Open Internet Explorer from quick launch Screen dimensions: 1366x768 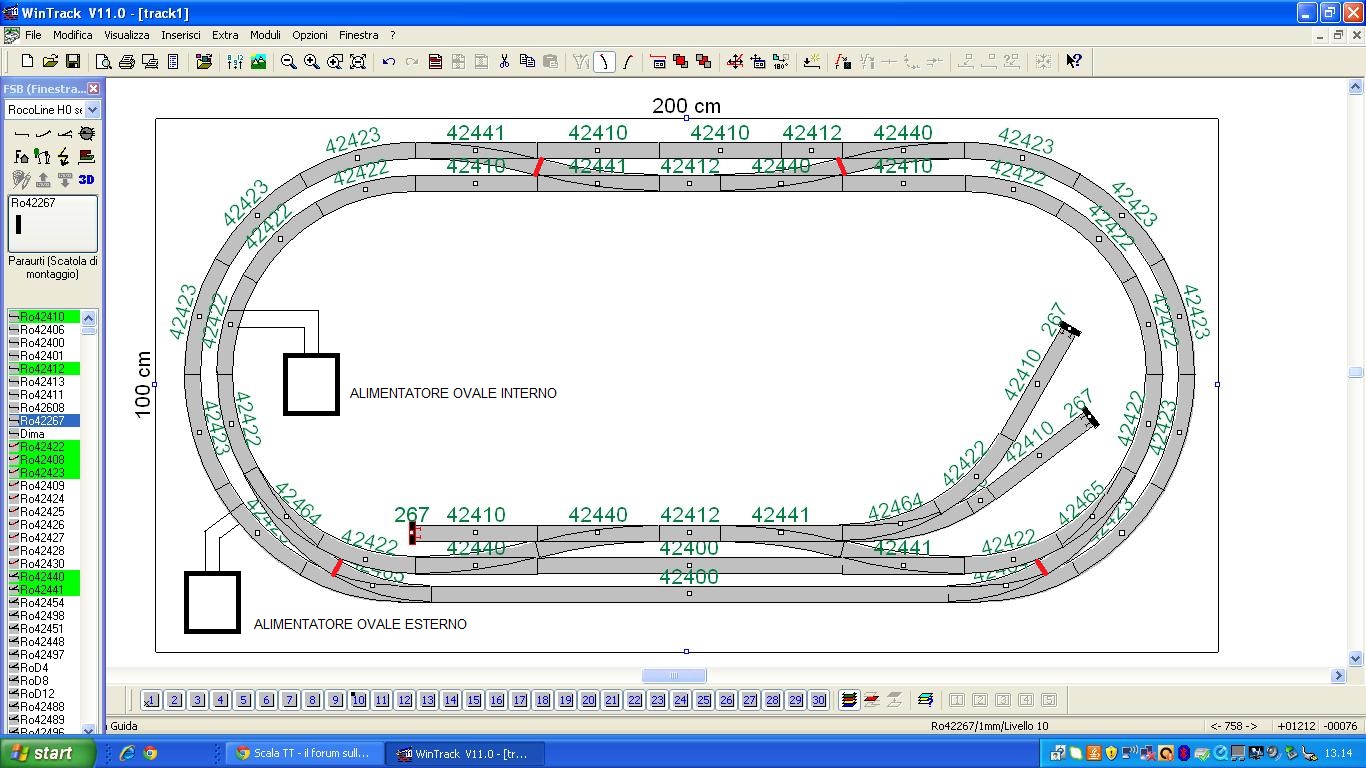127,754
